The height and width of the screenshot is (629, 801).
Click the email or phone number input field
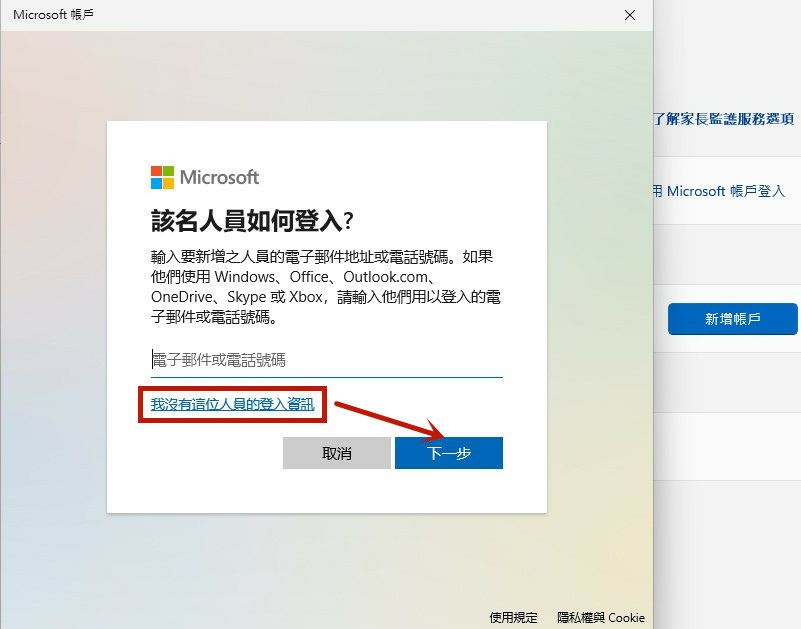point(326,360)
